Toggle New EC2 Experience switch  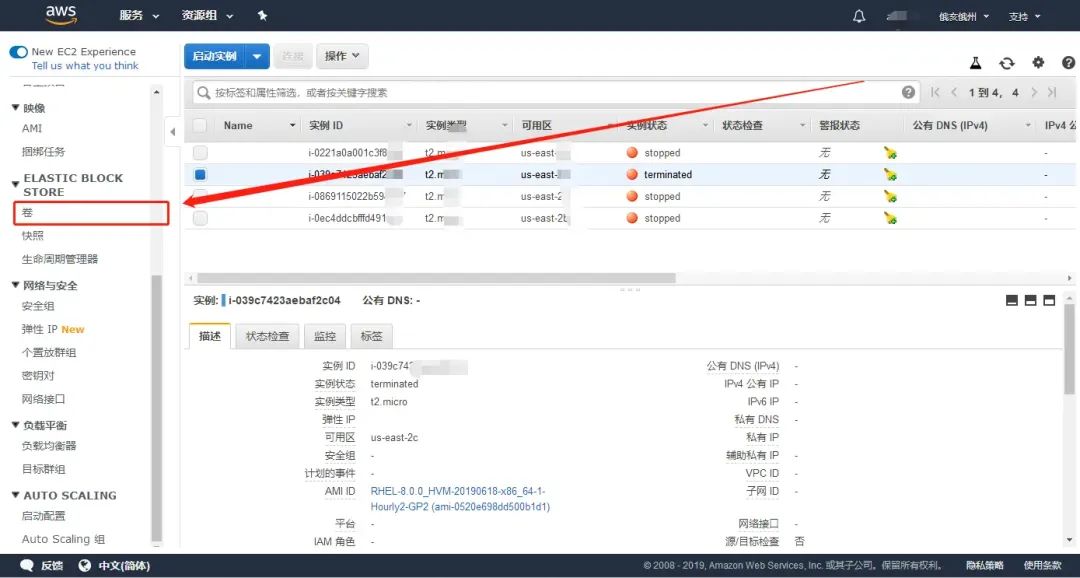pyautogui.click(x=19, y=52)
